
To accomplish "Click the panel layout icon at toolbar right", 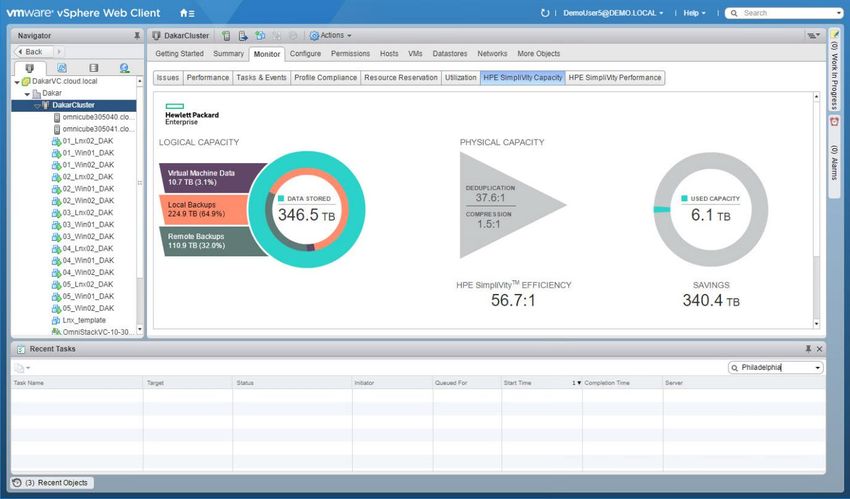I will (x=813, y=36).
